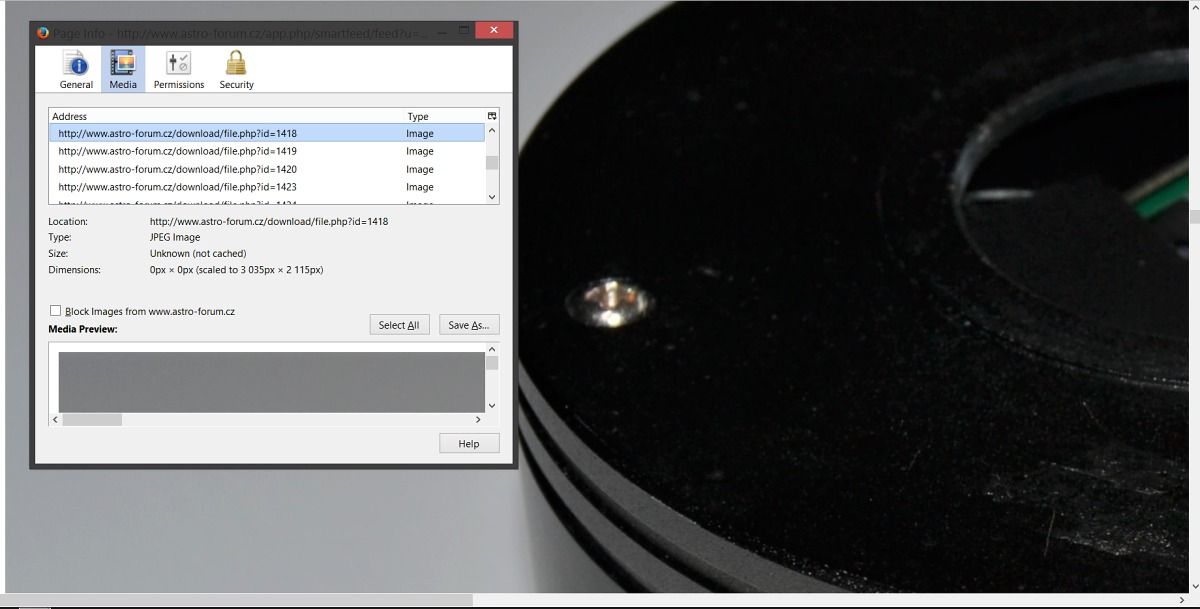Screen dimensions: 1200x609
Task: Switch to the Media tab
Action: [x=123, y=70]
